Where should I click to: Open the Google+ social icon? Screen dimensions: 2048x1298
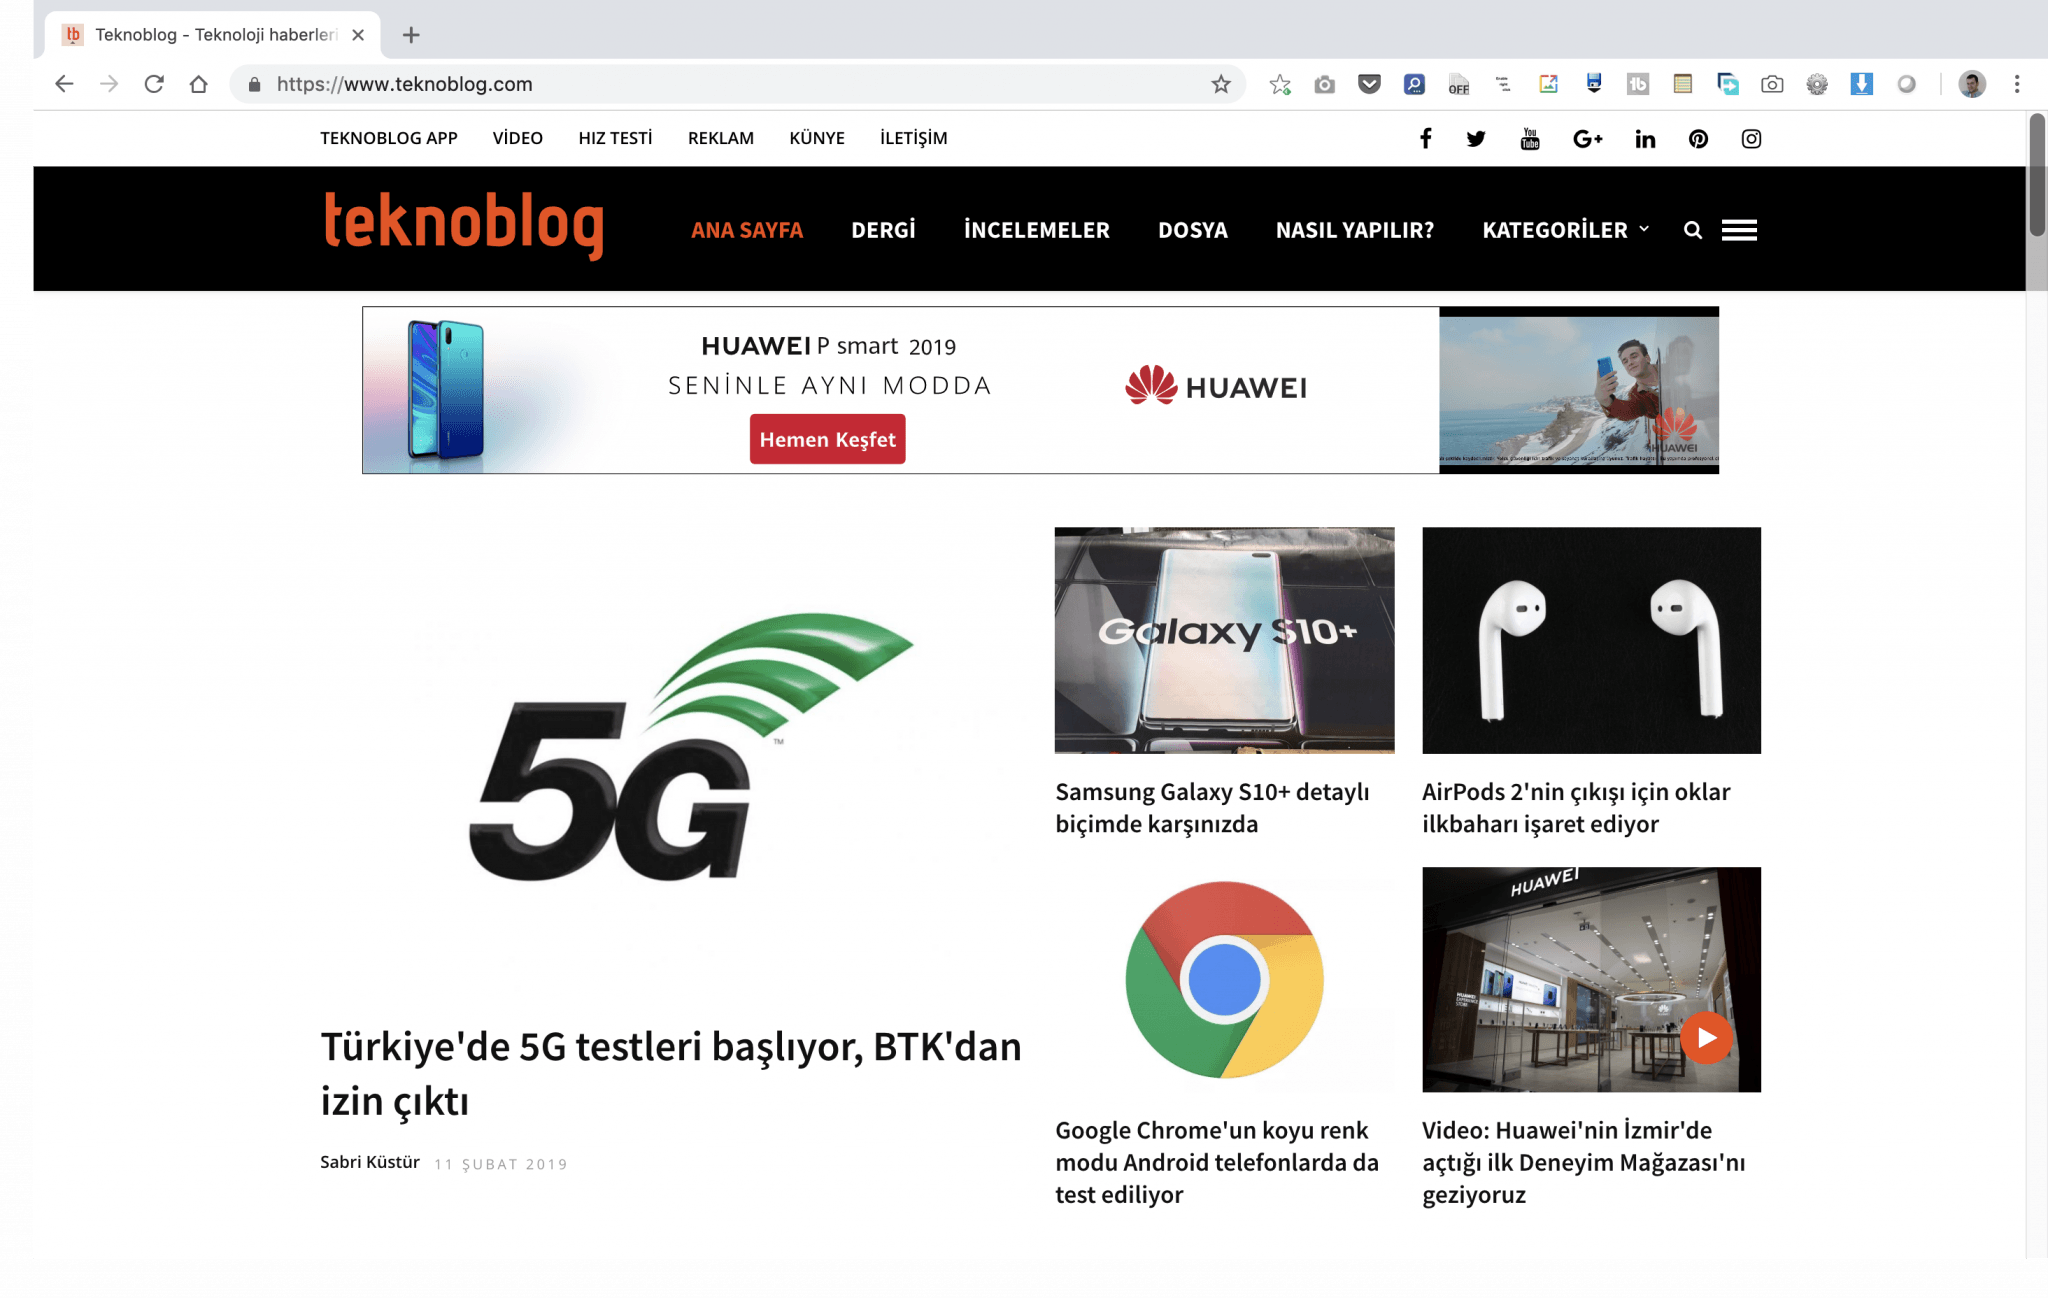[1587, 139]
